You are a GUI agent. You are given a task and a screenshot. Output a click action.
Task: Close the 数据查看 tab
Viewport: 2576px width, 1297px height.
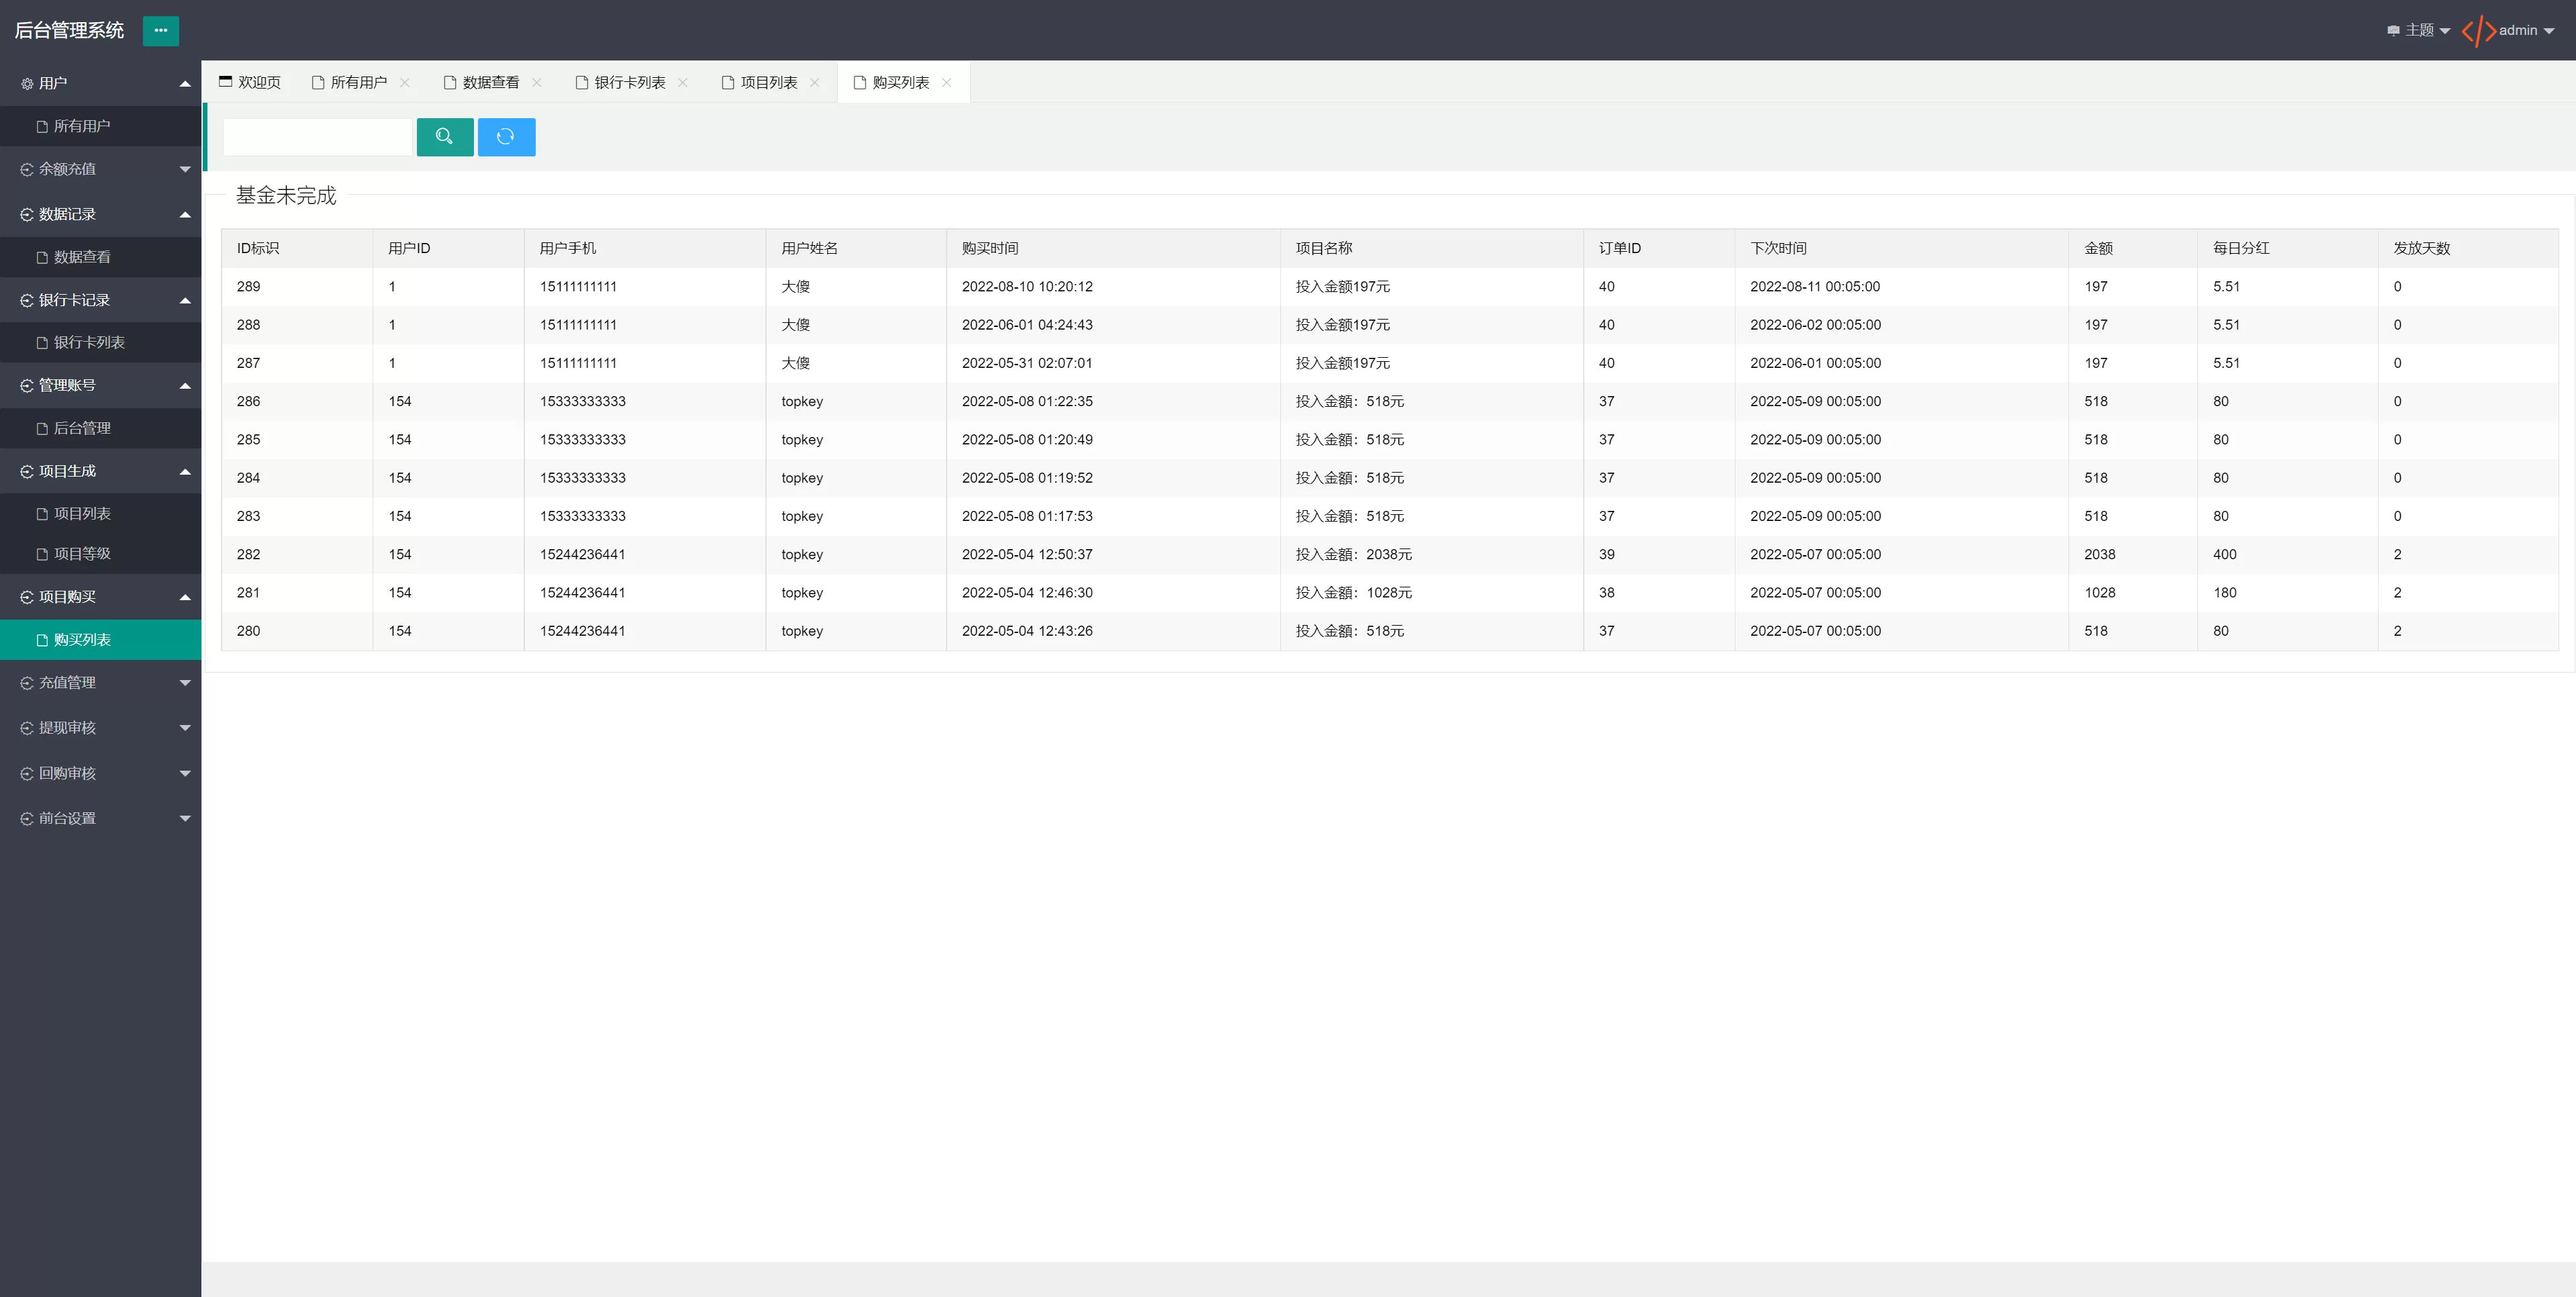pos(537,83)
